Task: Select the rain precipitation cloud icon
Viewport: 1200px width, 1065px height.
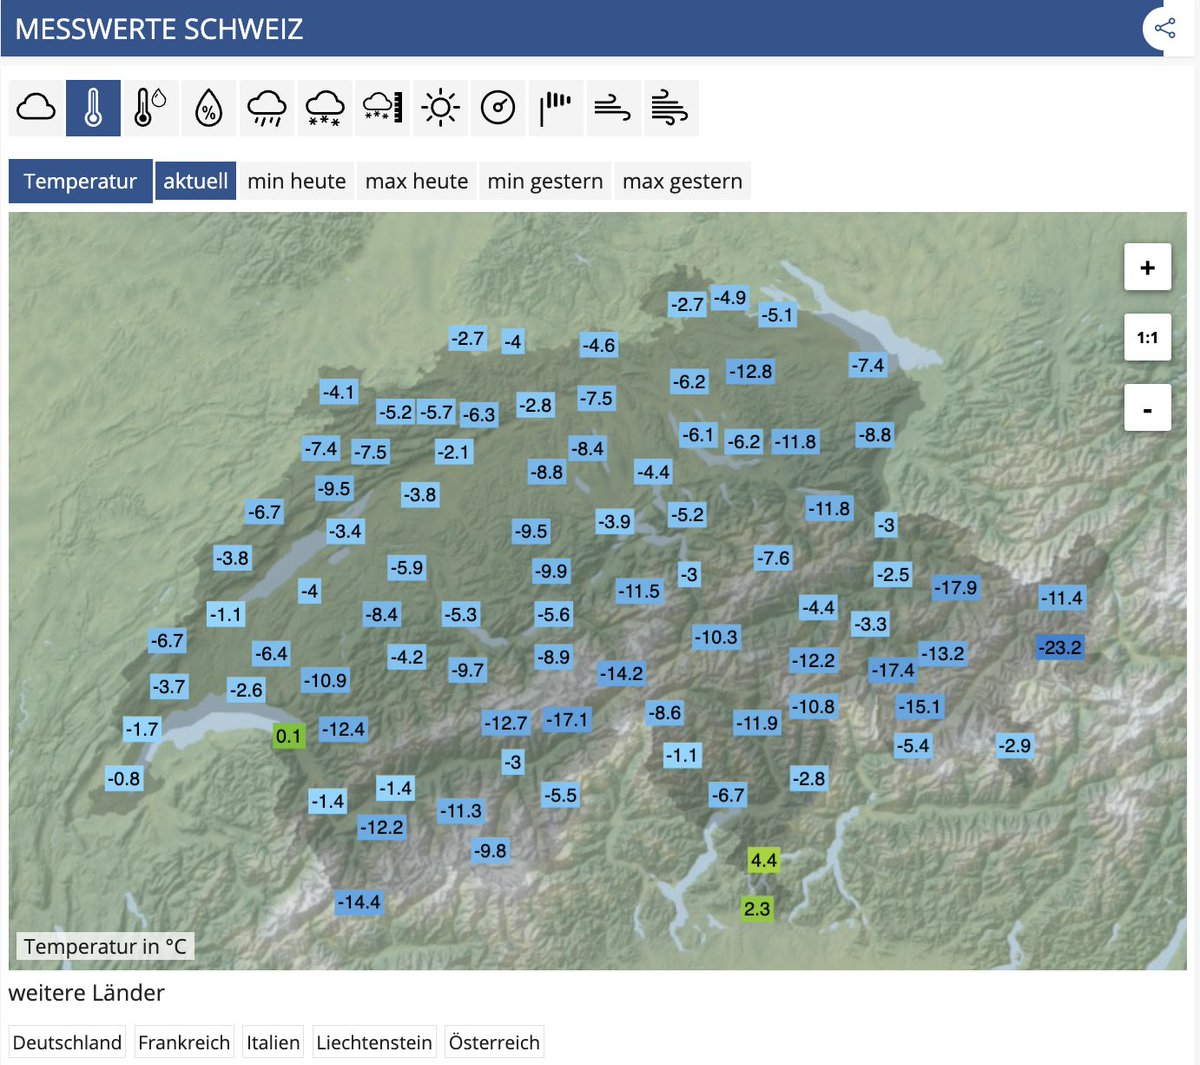Action: (267, 108)
